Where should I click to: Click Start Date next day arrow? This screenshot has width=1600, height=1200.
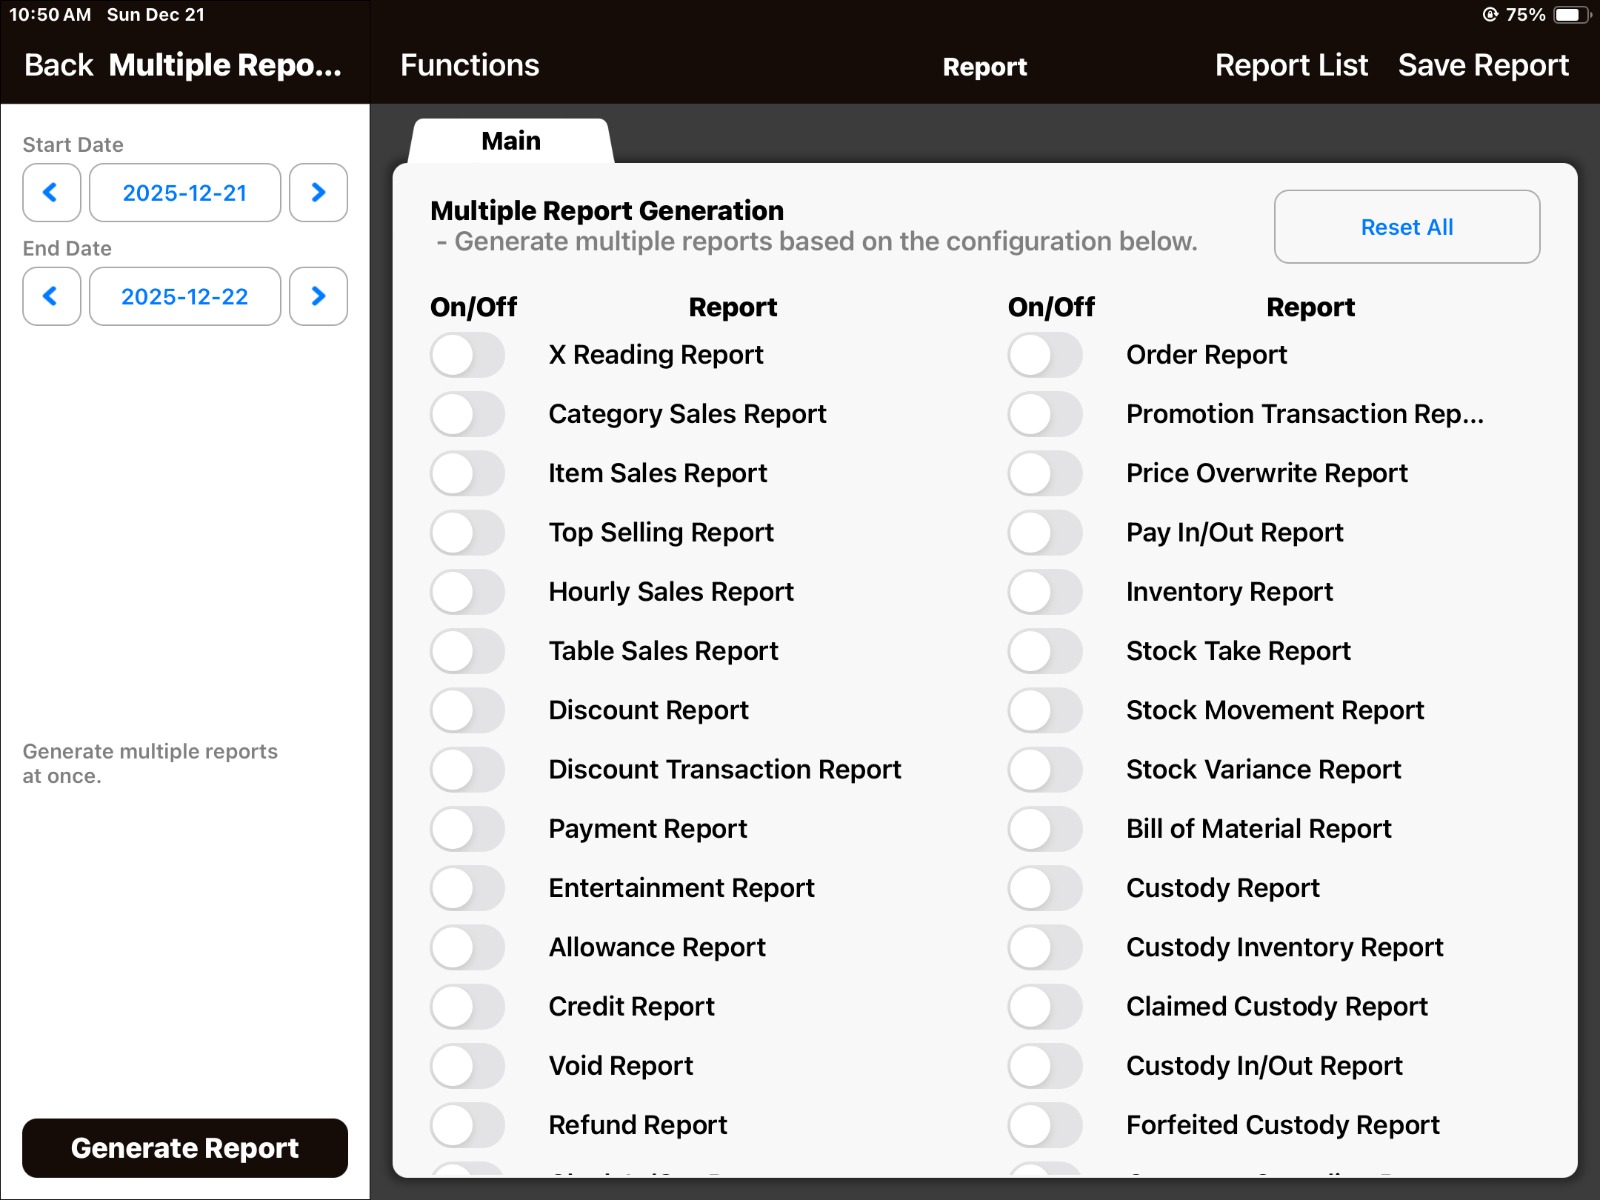click(x=318, y=193)
